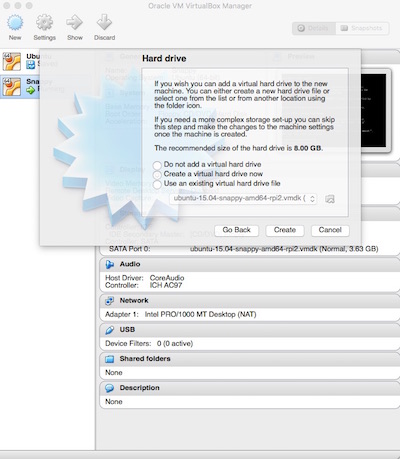The width and height of the screenshot is (400, 459).
Task: Click the window close traffic-light button
Action: [x=7, y=6]
